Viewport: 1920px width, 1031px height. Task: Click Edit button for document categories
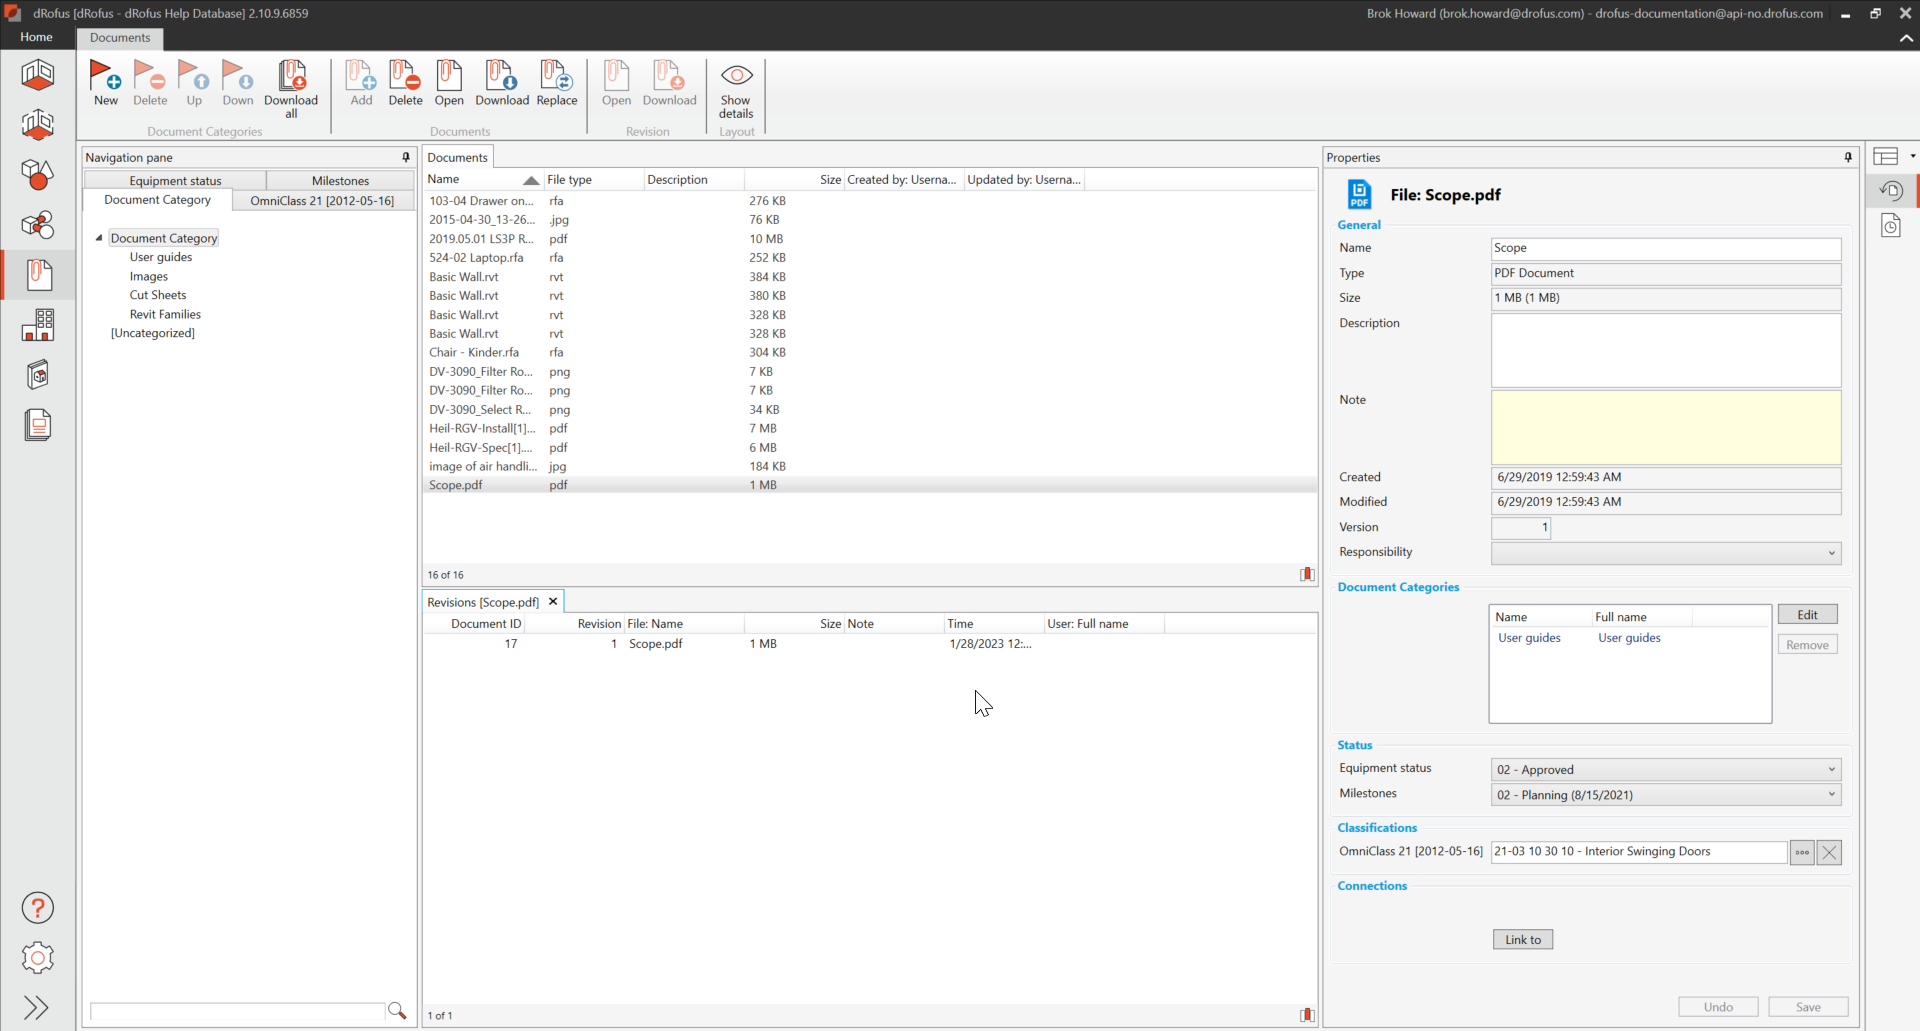click(x=1807, y=615)
